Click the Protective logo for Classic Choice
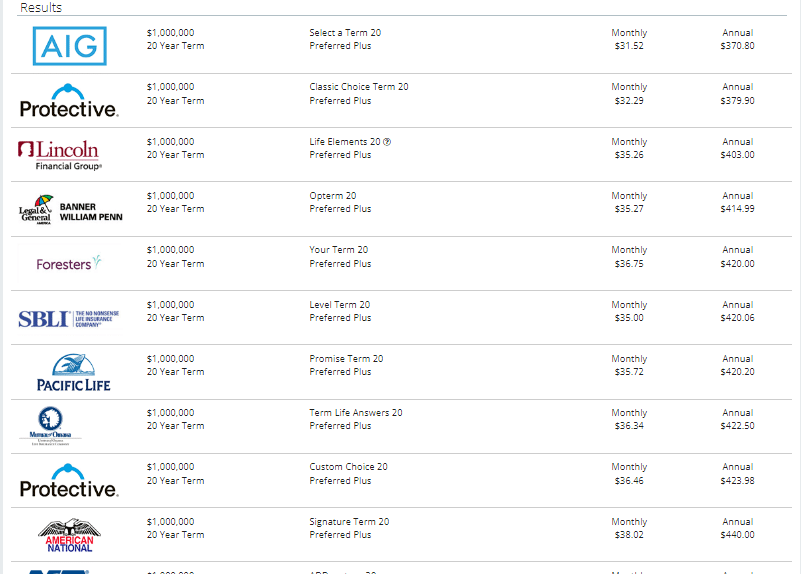This screenshot has height=574, width=801. click(x=69, y=101)
